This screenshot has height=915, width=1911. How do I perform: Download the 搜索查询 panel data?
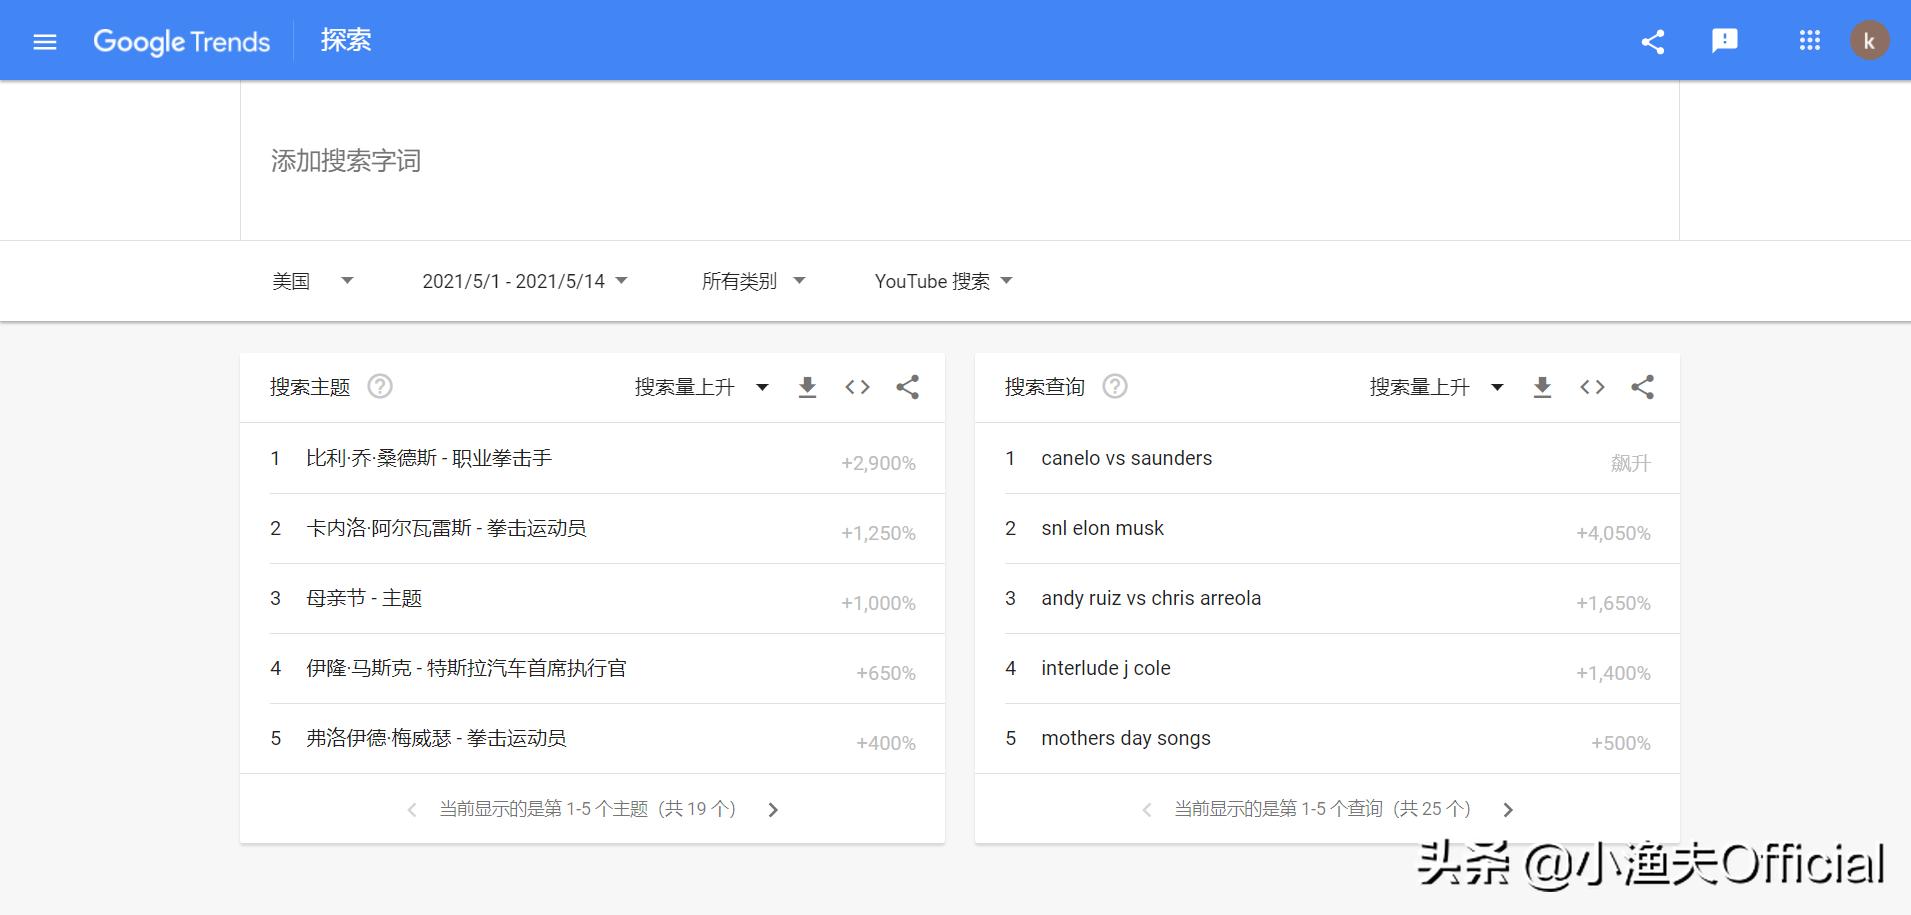tap(1543, 387)
